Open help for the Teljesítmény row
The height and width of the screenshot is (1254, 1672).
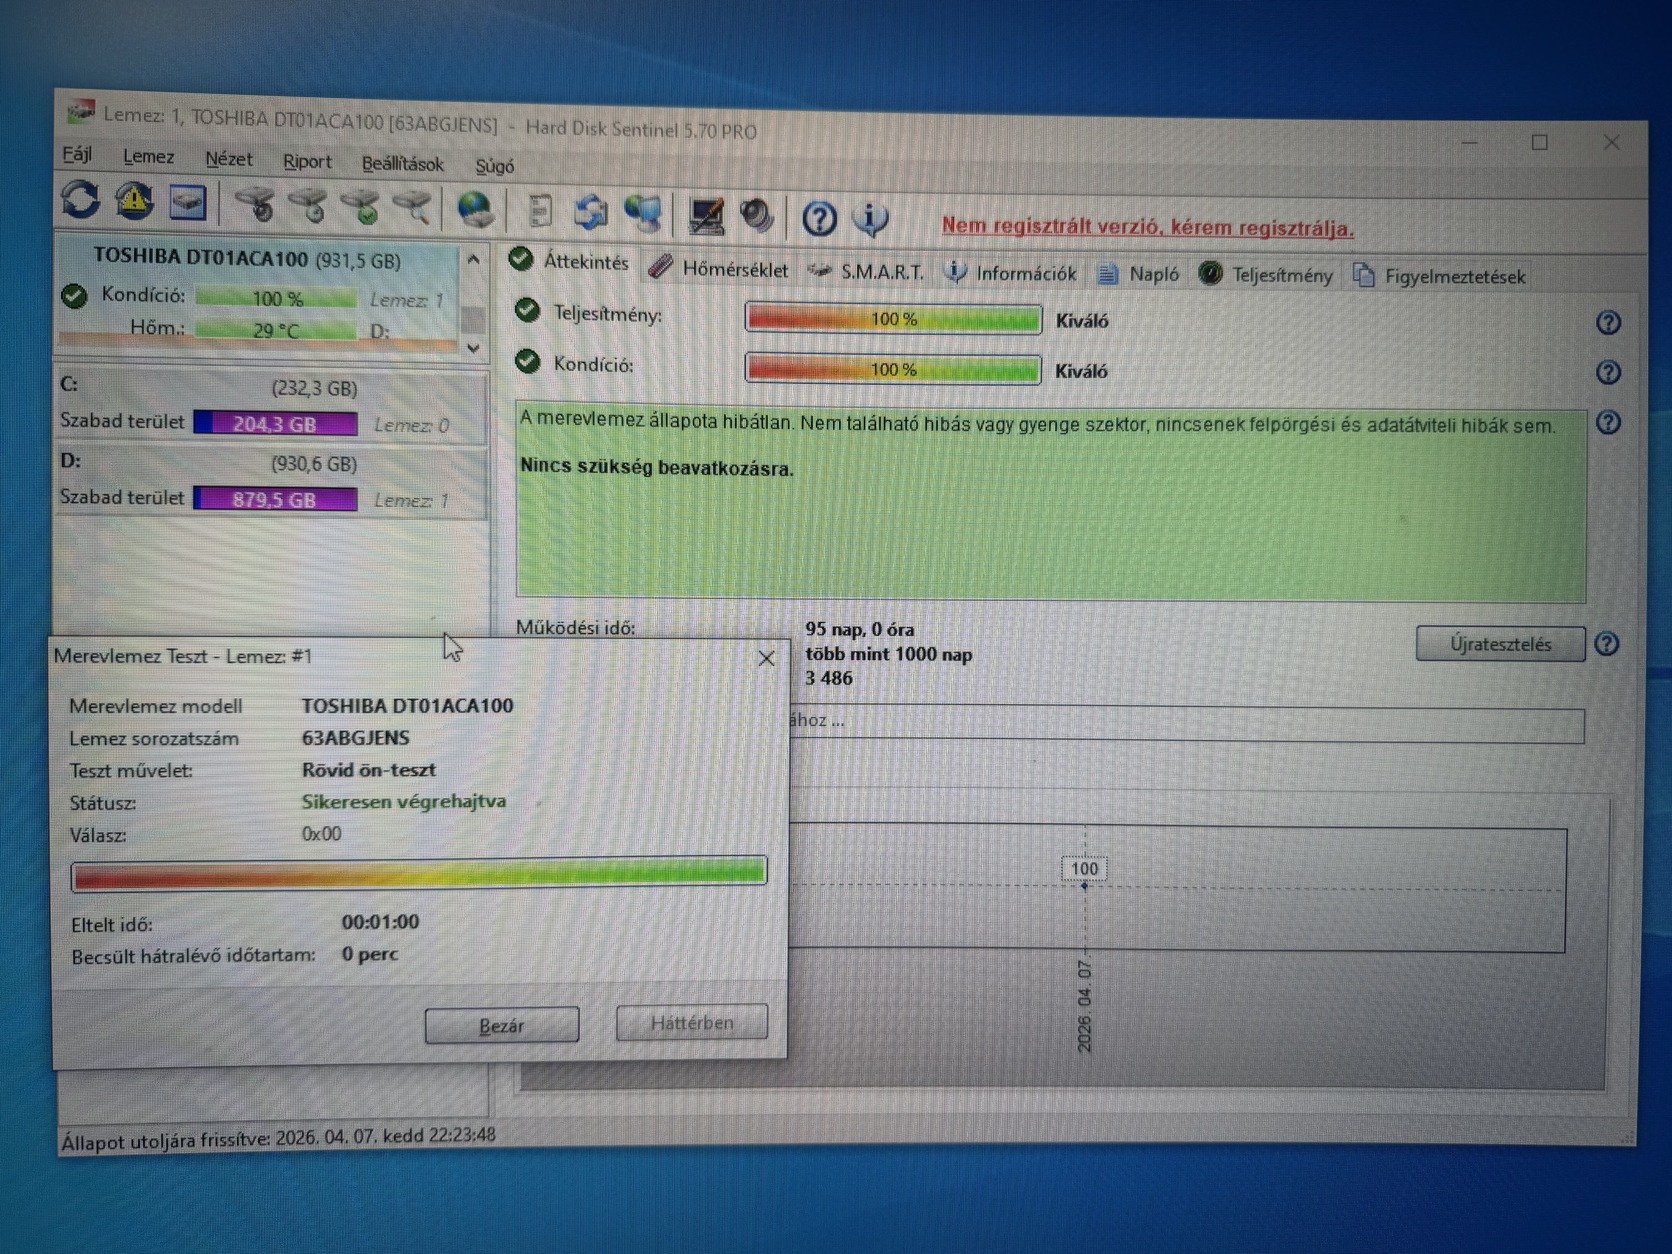[x=1608, y=323]
